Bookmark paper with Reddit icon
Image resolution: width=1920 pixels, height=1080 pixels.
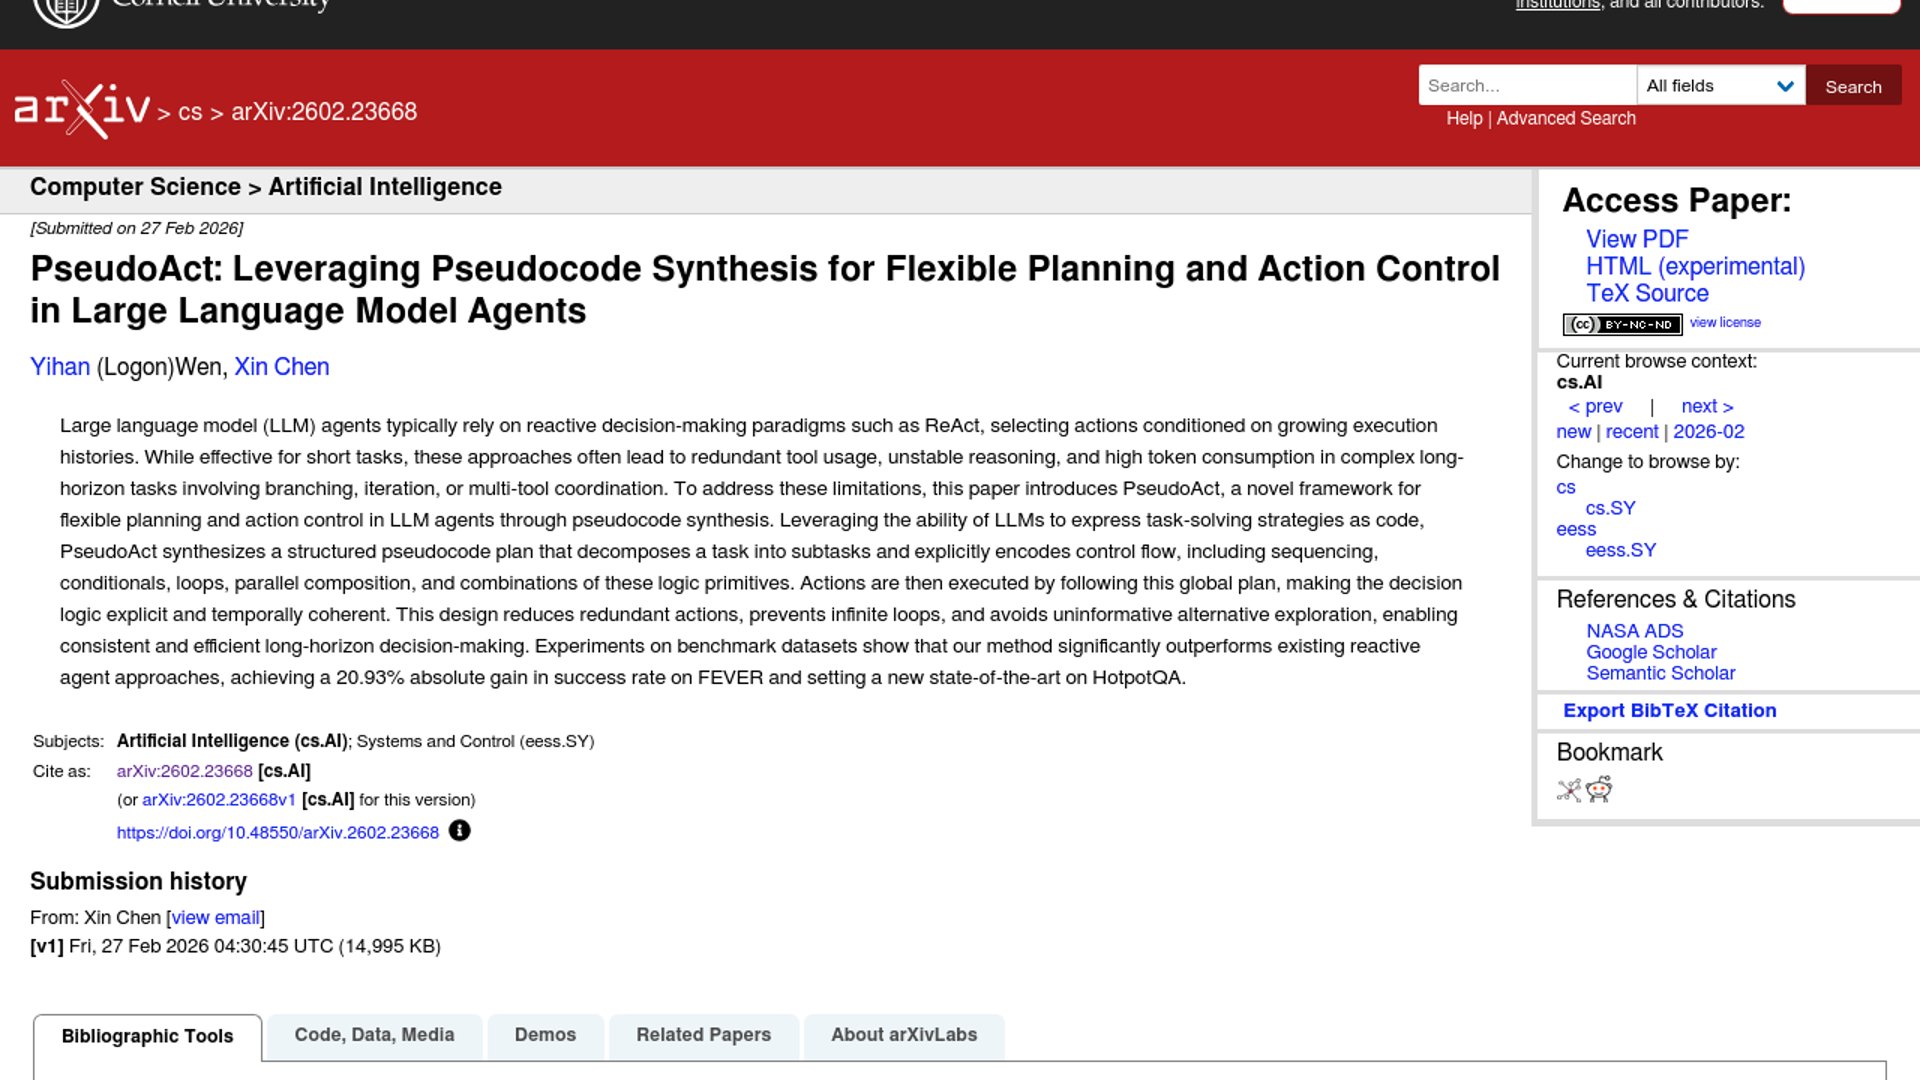(1600, 790)
